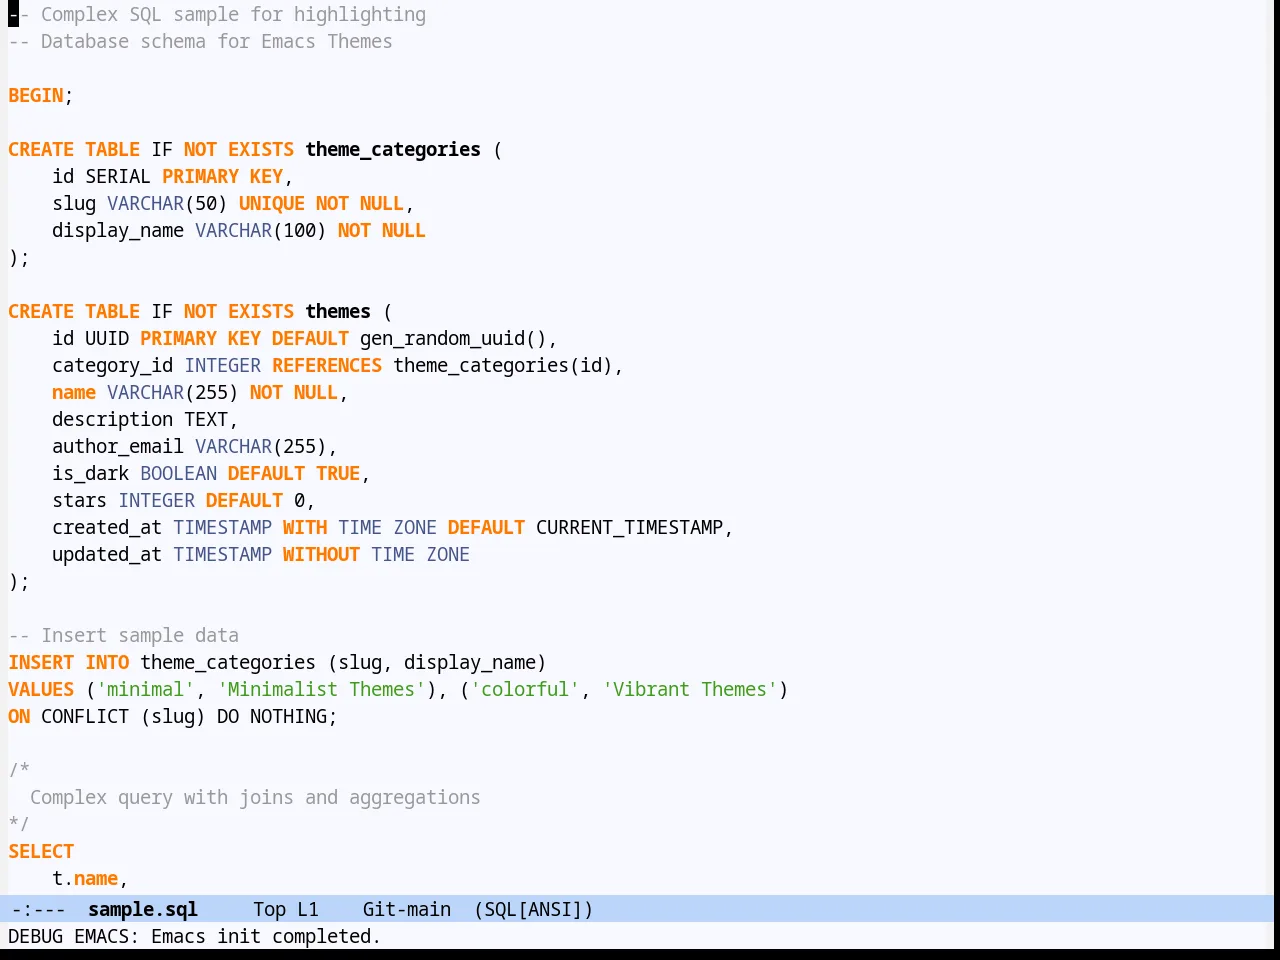
Task: Click the 'minimal' string literal
Action: coord(146,689)
